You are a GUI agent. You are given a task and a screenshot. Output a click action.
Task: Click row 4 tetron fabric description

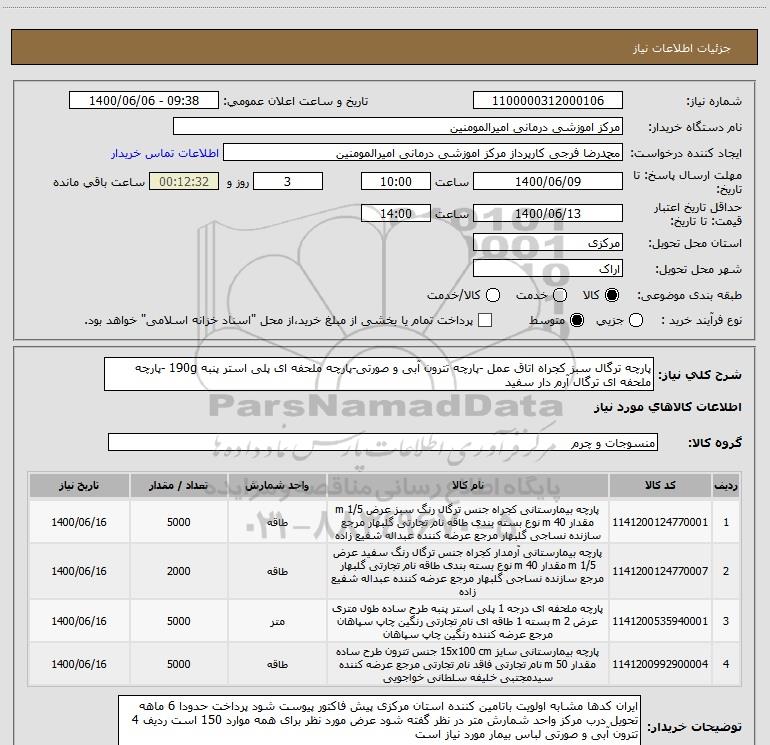coord(468,664)
